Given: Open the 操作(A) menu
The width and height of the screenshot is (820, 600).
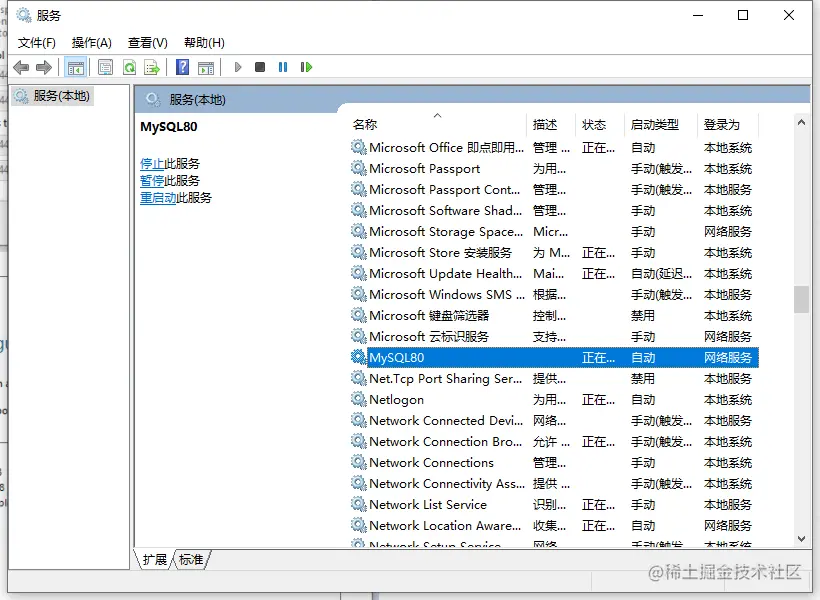Looking at the screenshot, I should click(x=92, y=43).
